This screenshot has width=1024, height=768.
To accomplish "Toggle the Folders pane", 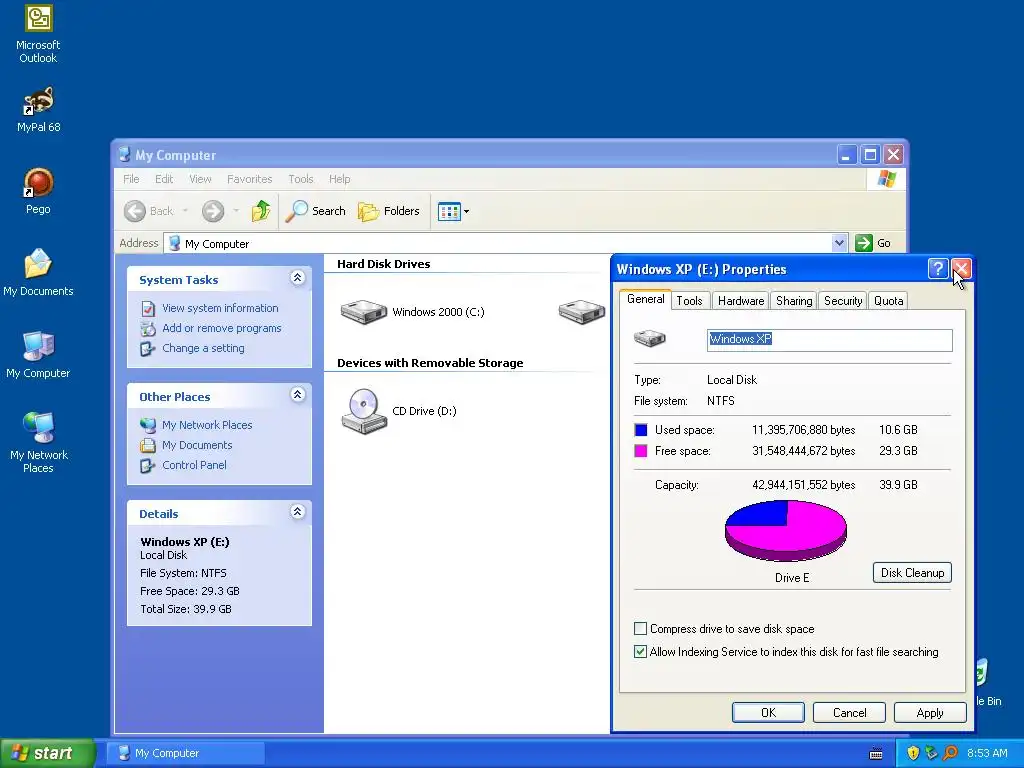I will point(389,211).
